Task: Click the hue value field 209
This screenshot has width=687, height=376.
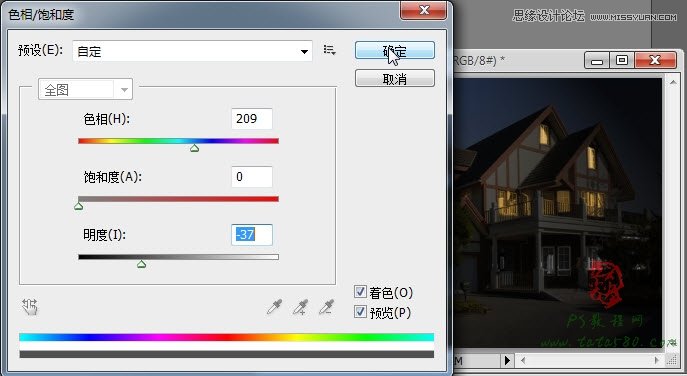Action: [x=252, y=119]
